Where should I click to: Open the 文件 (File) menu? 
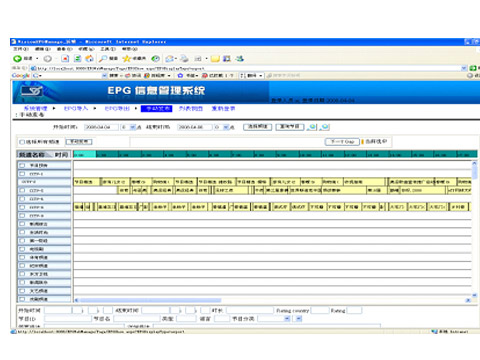[21, 49]
